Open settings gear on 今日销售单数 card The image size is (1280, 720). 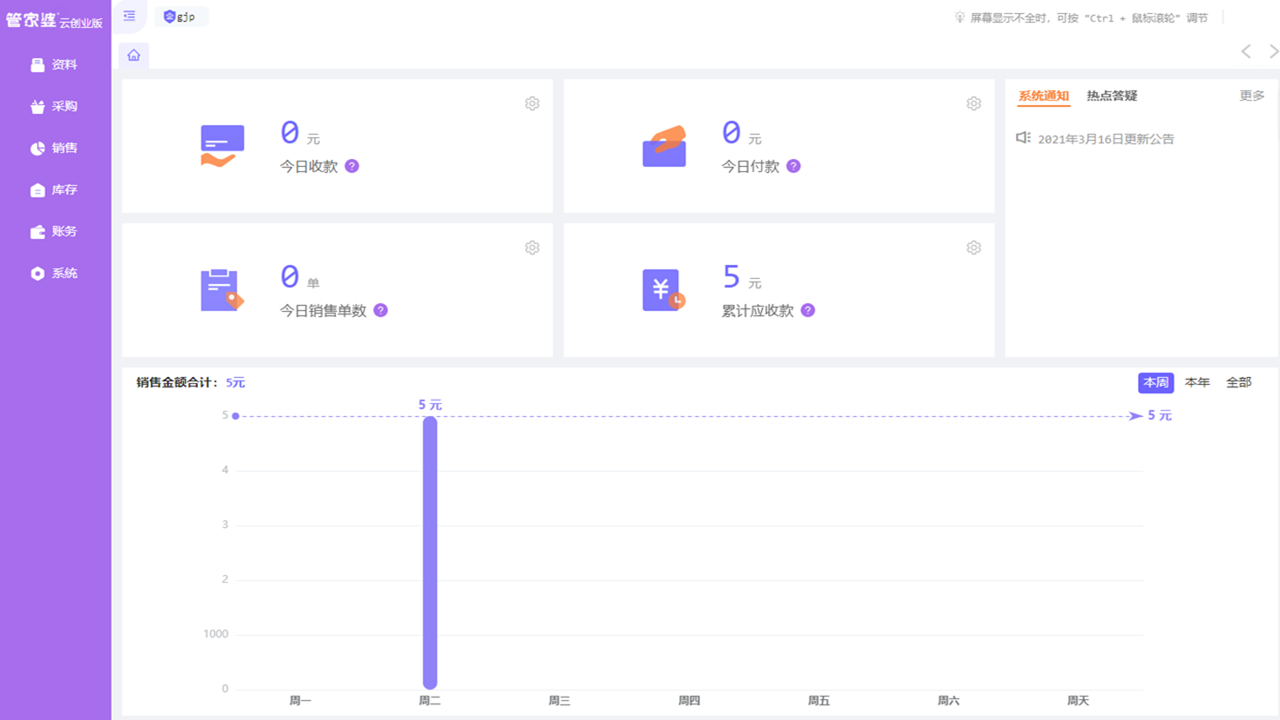click(532, 248)
